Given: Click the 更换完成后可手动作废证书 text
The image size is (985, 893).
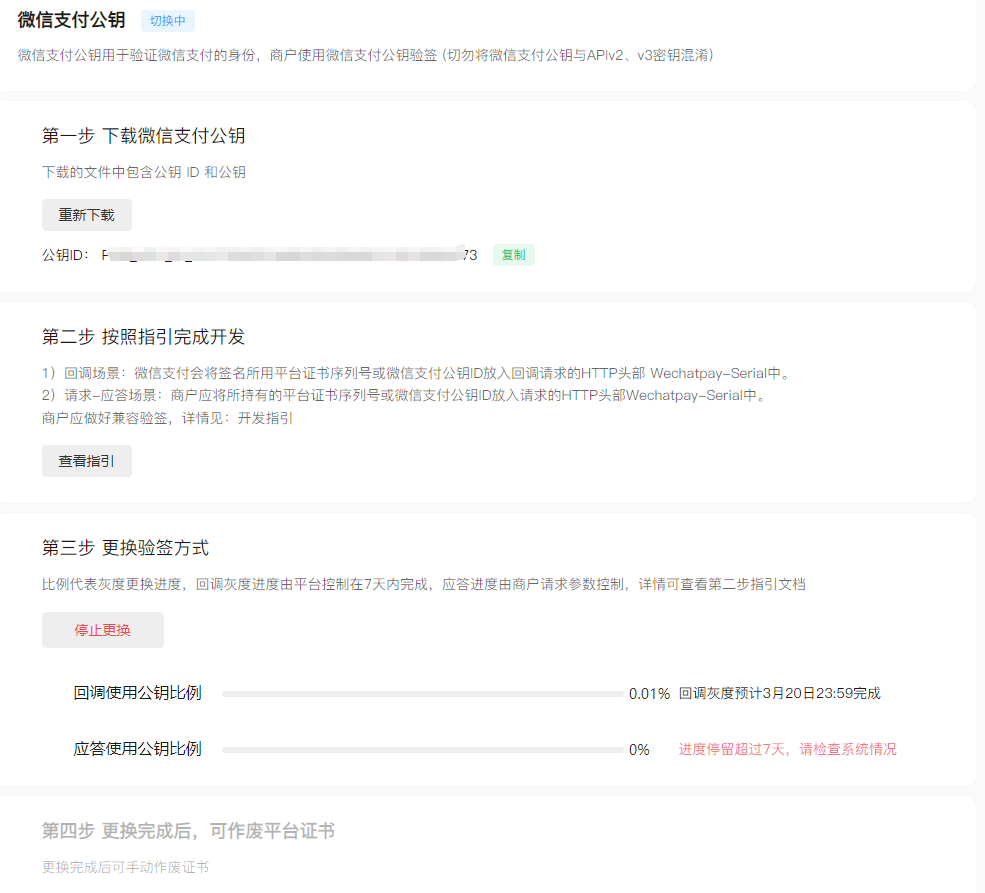Looking at the screenshot, I should point(126,867).
